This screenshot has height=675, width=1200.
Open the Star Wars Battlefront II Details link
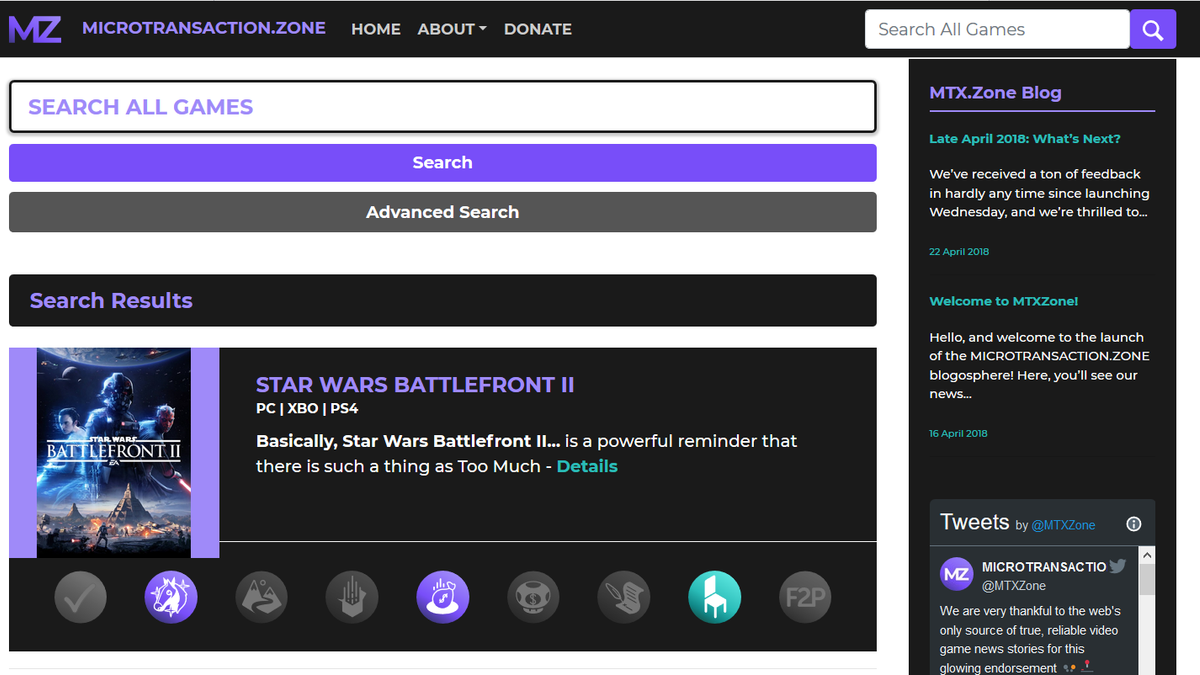pyautogui.click(x=587, y=466)
